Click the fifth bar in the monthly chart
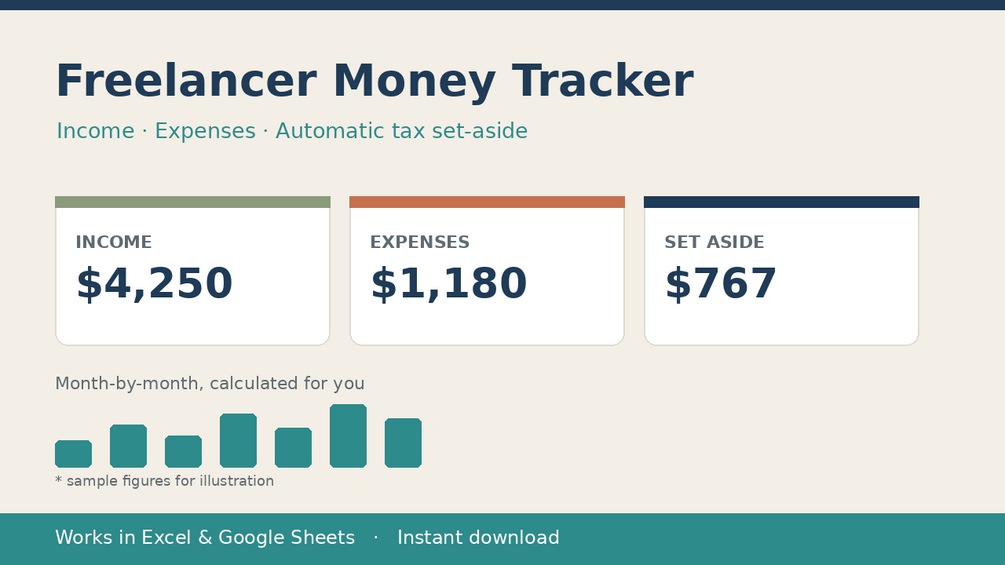This screenshot has width=1005, height=565. 294,448
